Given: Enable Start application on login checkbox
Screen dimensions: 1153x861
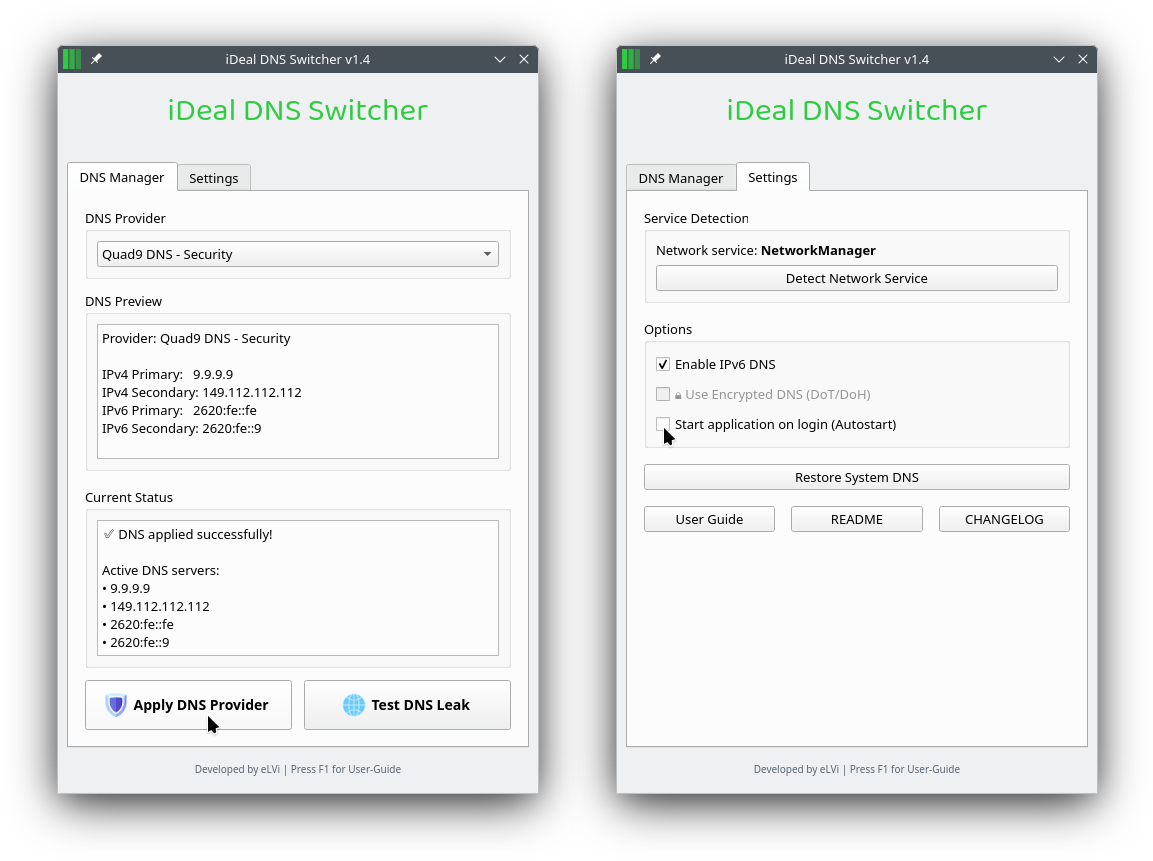Looking at the screenshot, I should tap(663, 424).
